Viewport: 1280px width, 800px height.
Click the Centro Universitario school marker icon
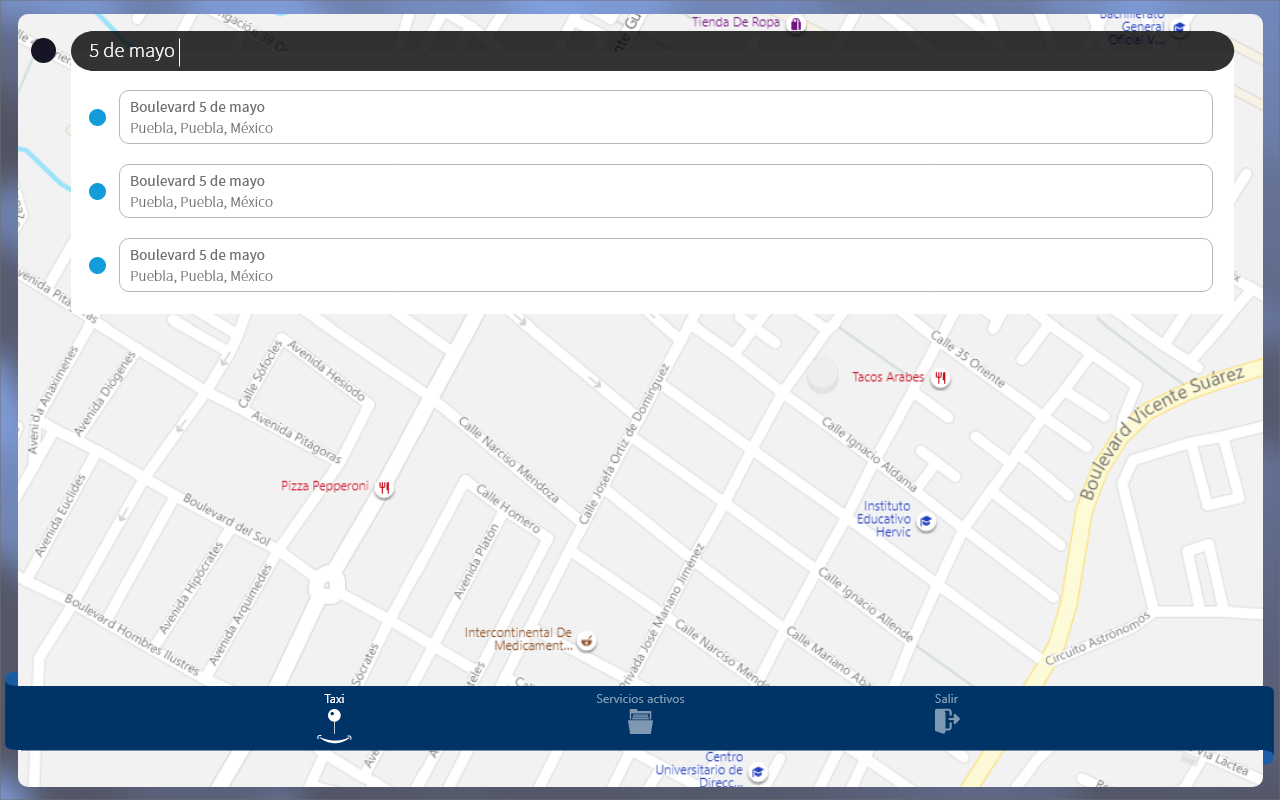pyautogui.click(x=759, y=771)
